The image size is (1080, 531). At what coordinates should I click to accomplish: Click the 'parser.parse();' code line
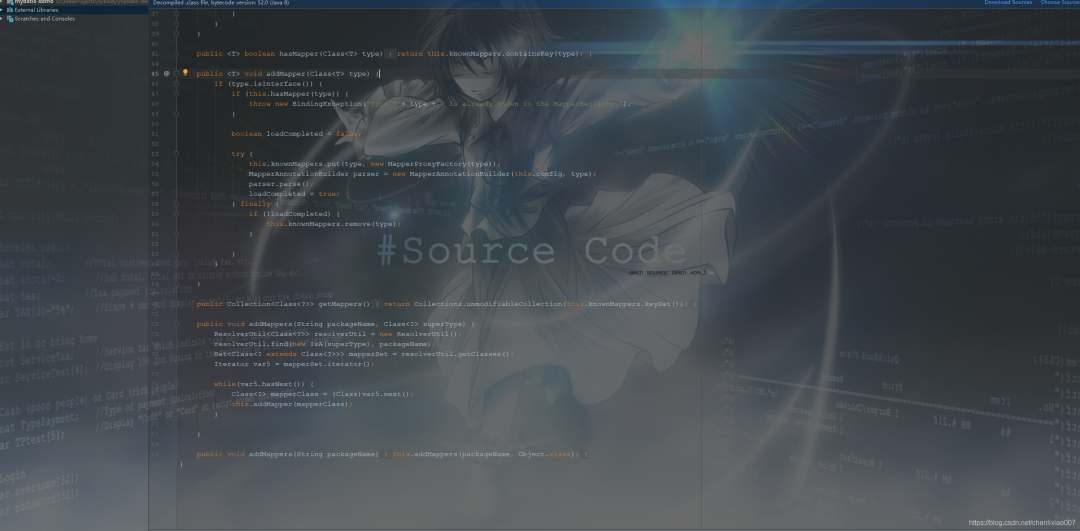281,184
